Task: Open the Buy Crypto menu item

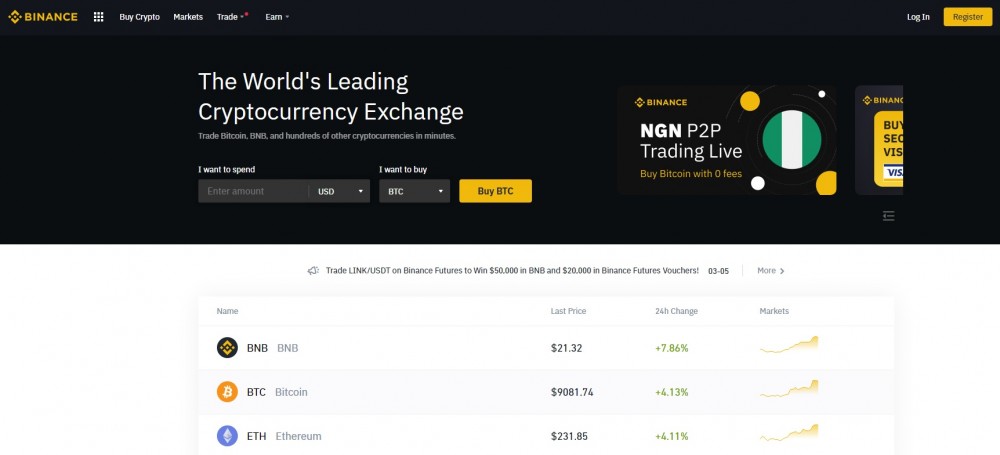Action: (x=140, y=17)
